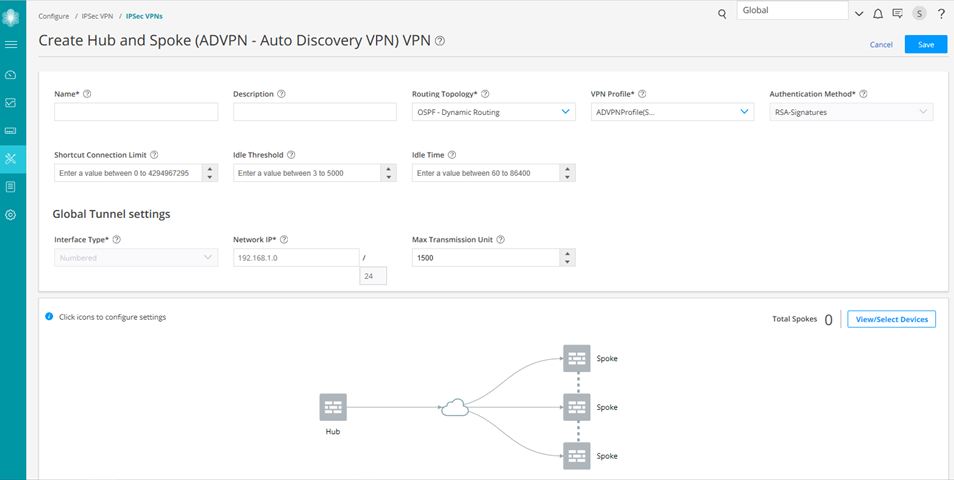Open the notifications bell icon
This screenshot has width=954, height=480.
(x=878, y=14)
